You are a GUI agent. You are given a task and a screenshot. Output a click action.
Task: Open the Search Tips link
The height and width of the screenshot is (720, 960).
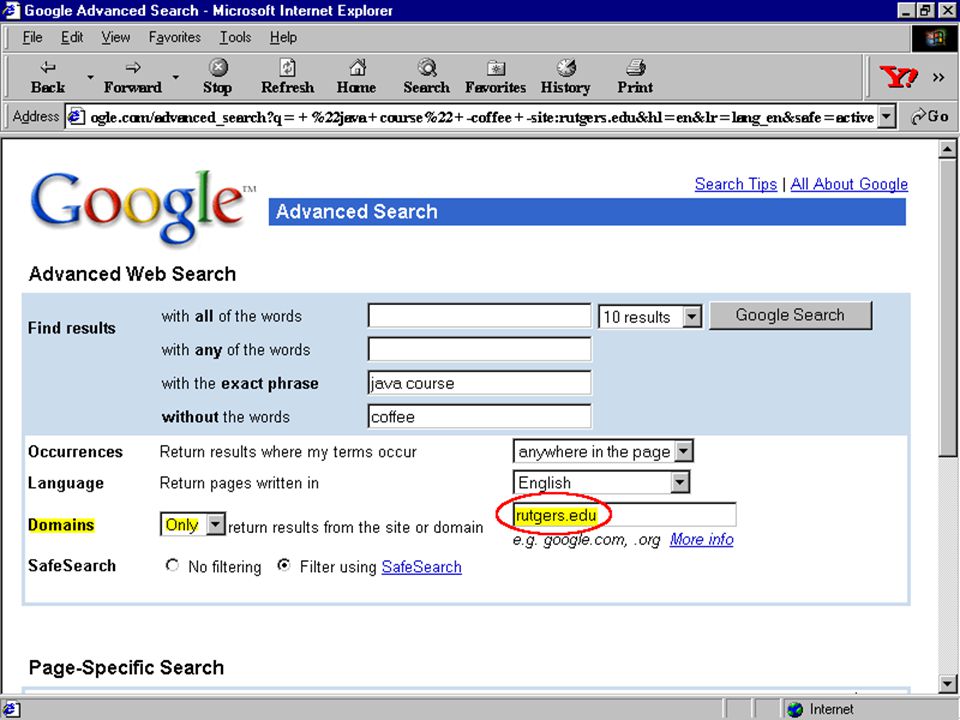pos(735,184)
